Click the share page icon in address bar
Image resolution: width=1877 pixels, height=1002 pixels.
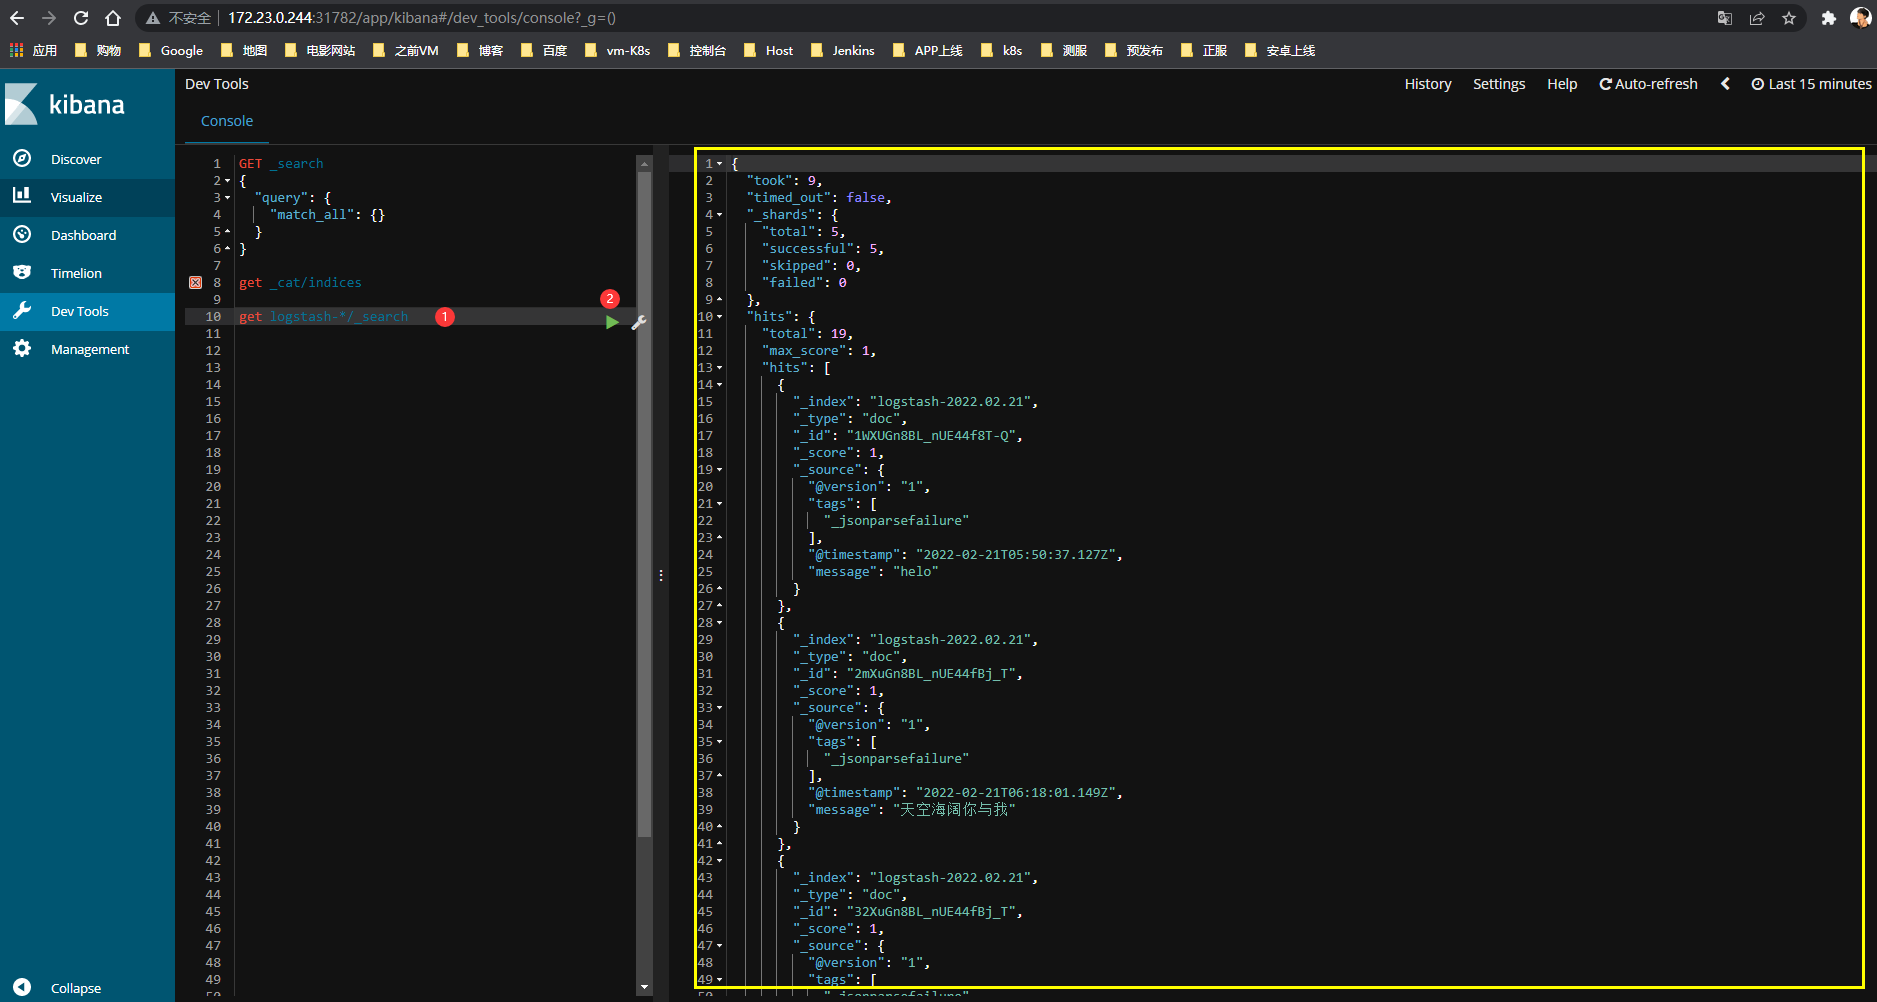1757,18
